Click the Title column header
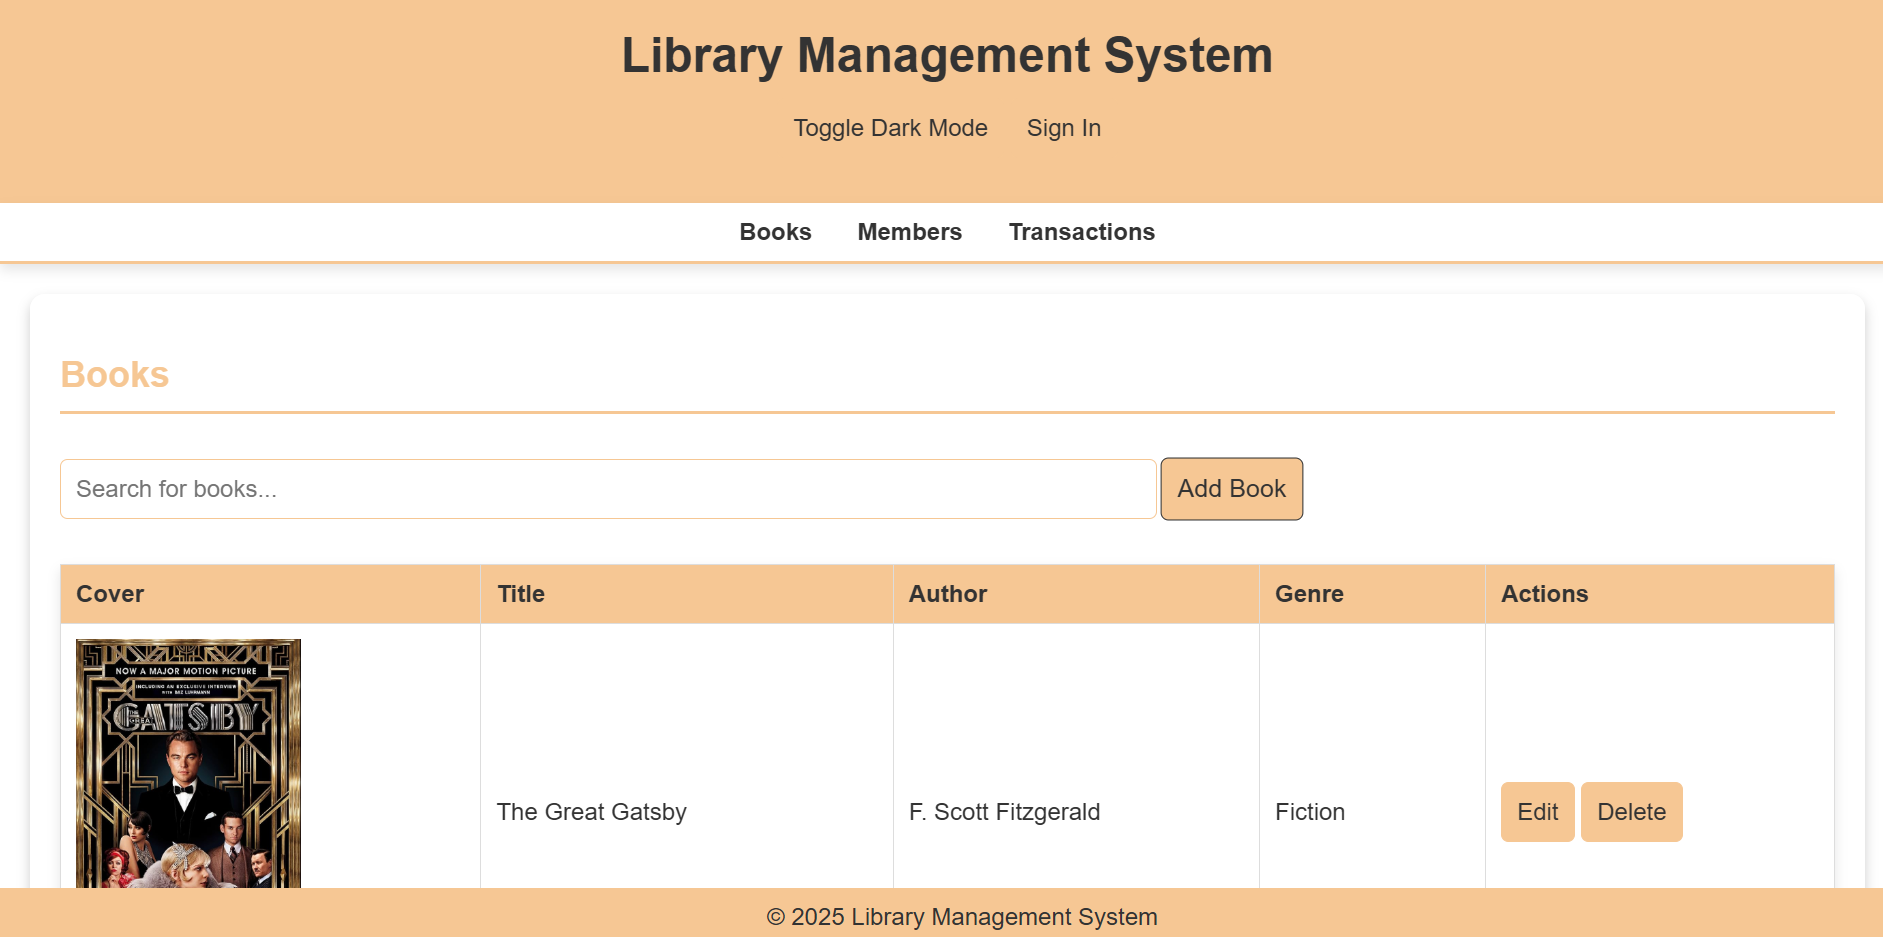 521,594
